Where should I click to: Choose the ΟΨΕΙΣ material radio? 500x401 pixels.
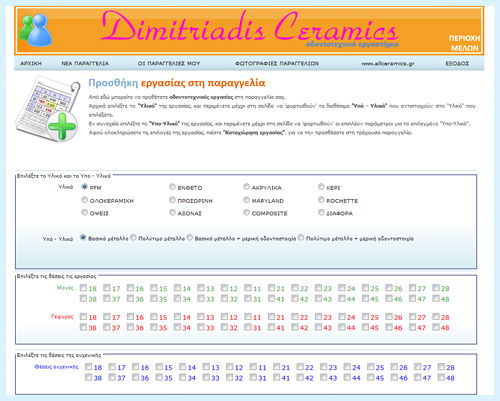click(84, 212)
